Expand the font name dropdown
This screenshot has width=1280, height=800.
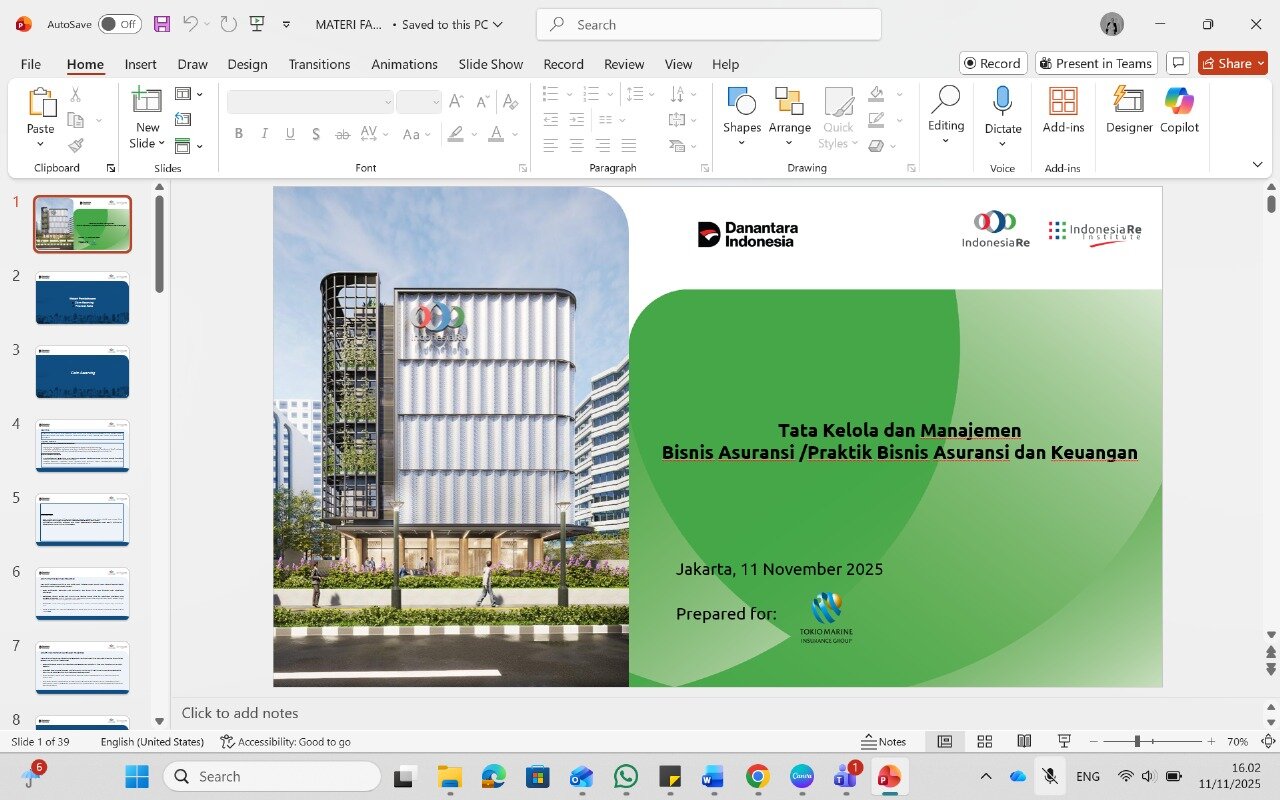(388, 102)
